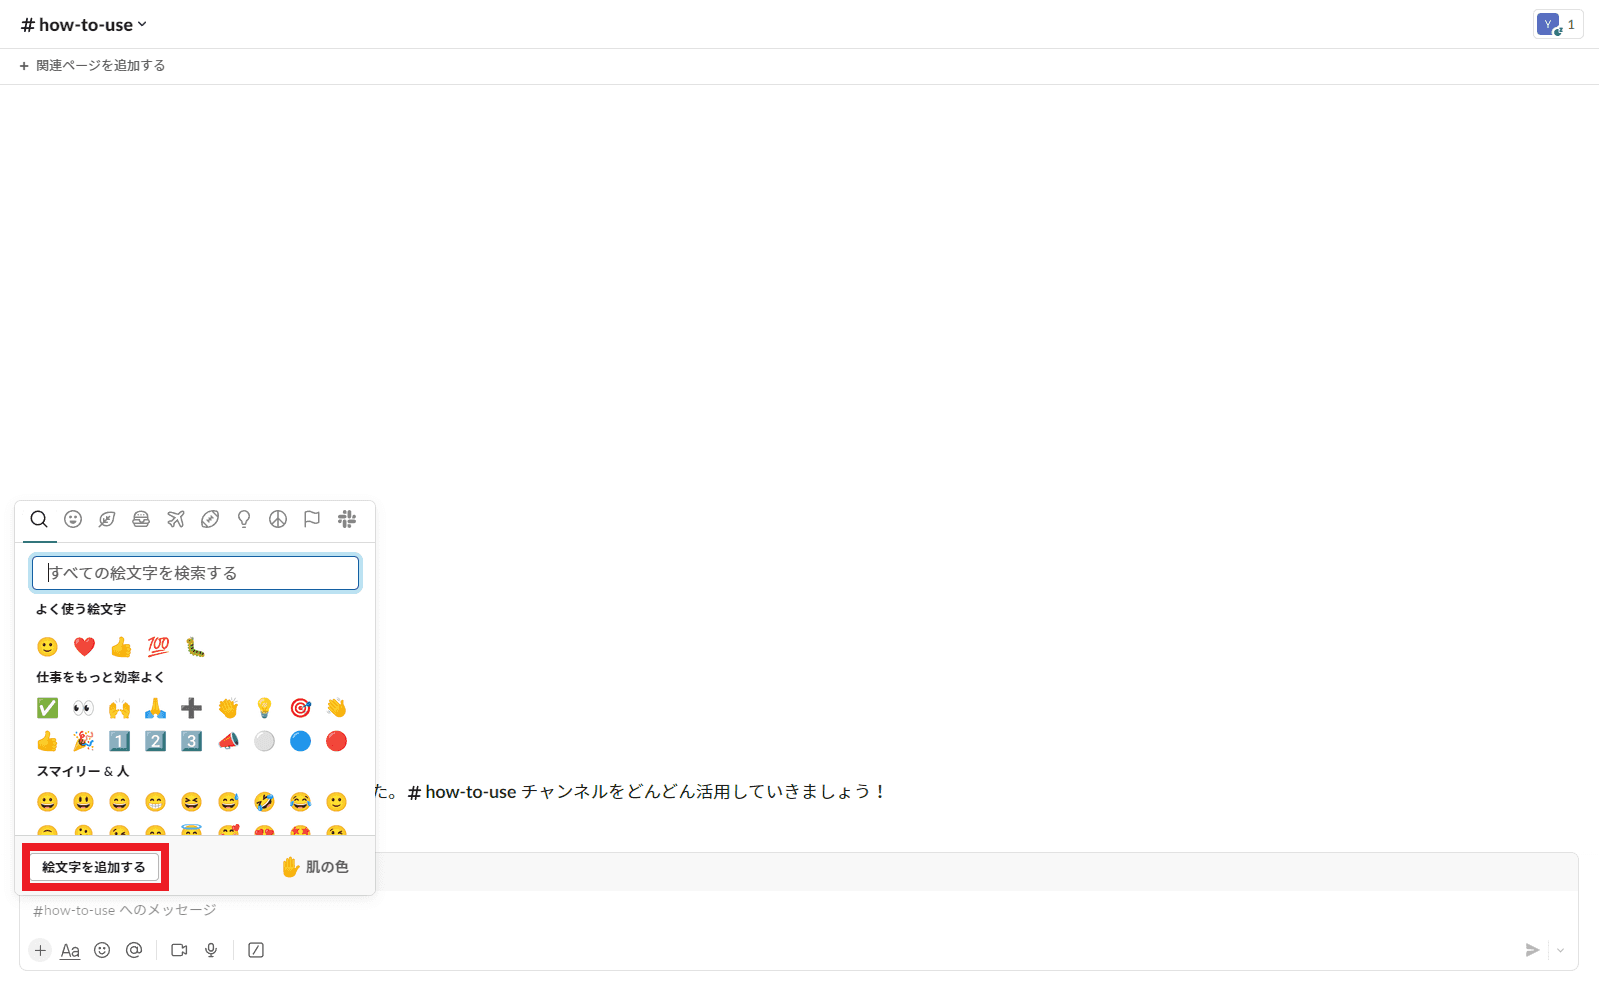Open emoji picker from composer smiley icon
1599x995 pixels.
(x=102, y=950)
